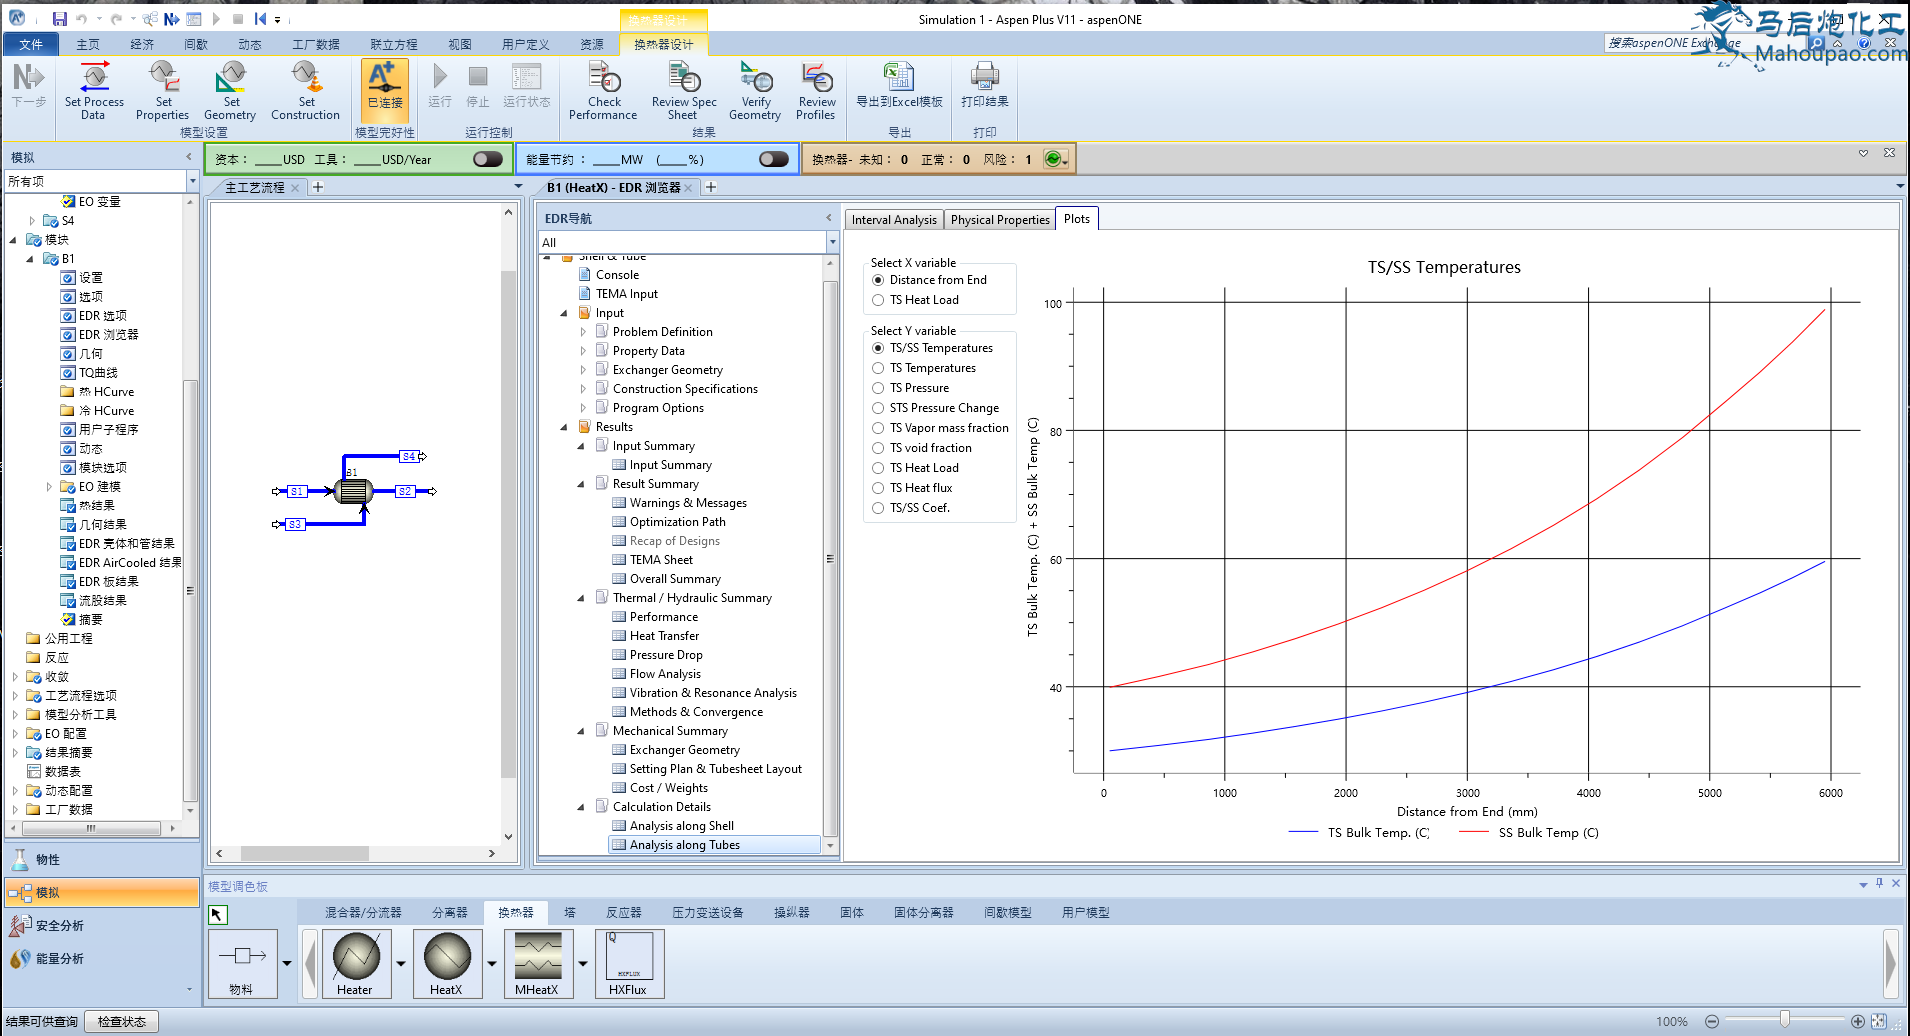
Task: Click the 检查状态 button in status bar
Action: pos(122,1021)
